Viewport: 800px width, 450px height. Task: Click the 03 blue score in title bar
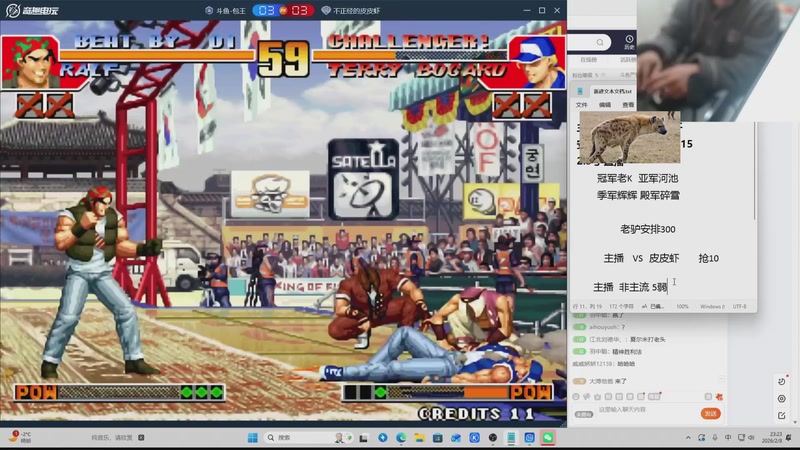click(266, 10)
